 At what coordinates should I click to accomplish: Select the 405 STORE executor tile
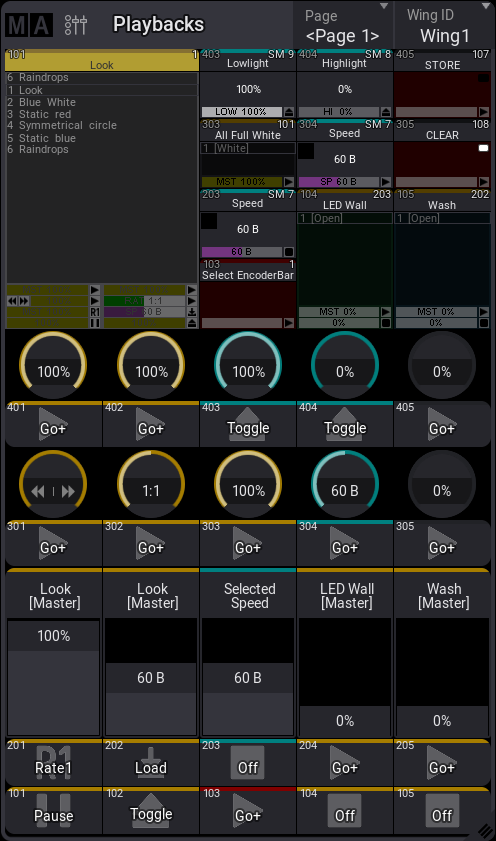442,83
